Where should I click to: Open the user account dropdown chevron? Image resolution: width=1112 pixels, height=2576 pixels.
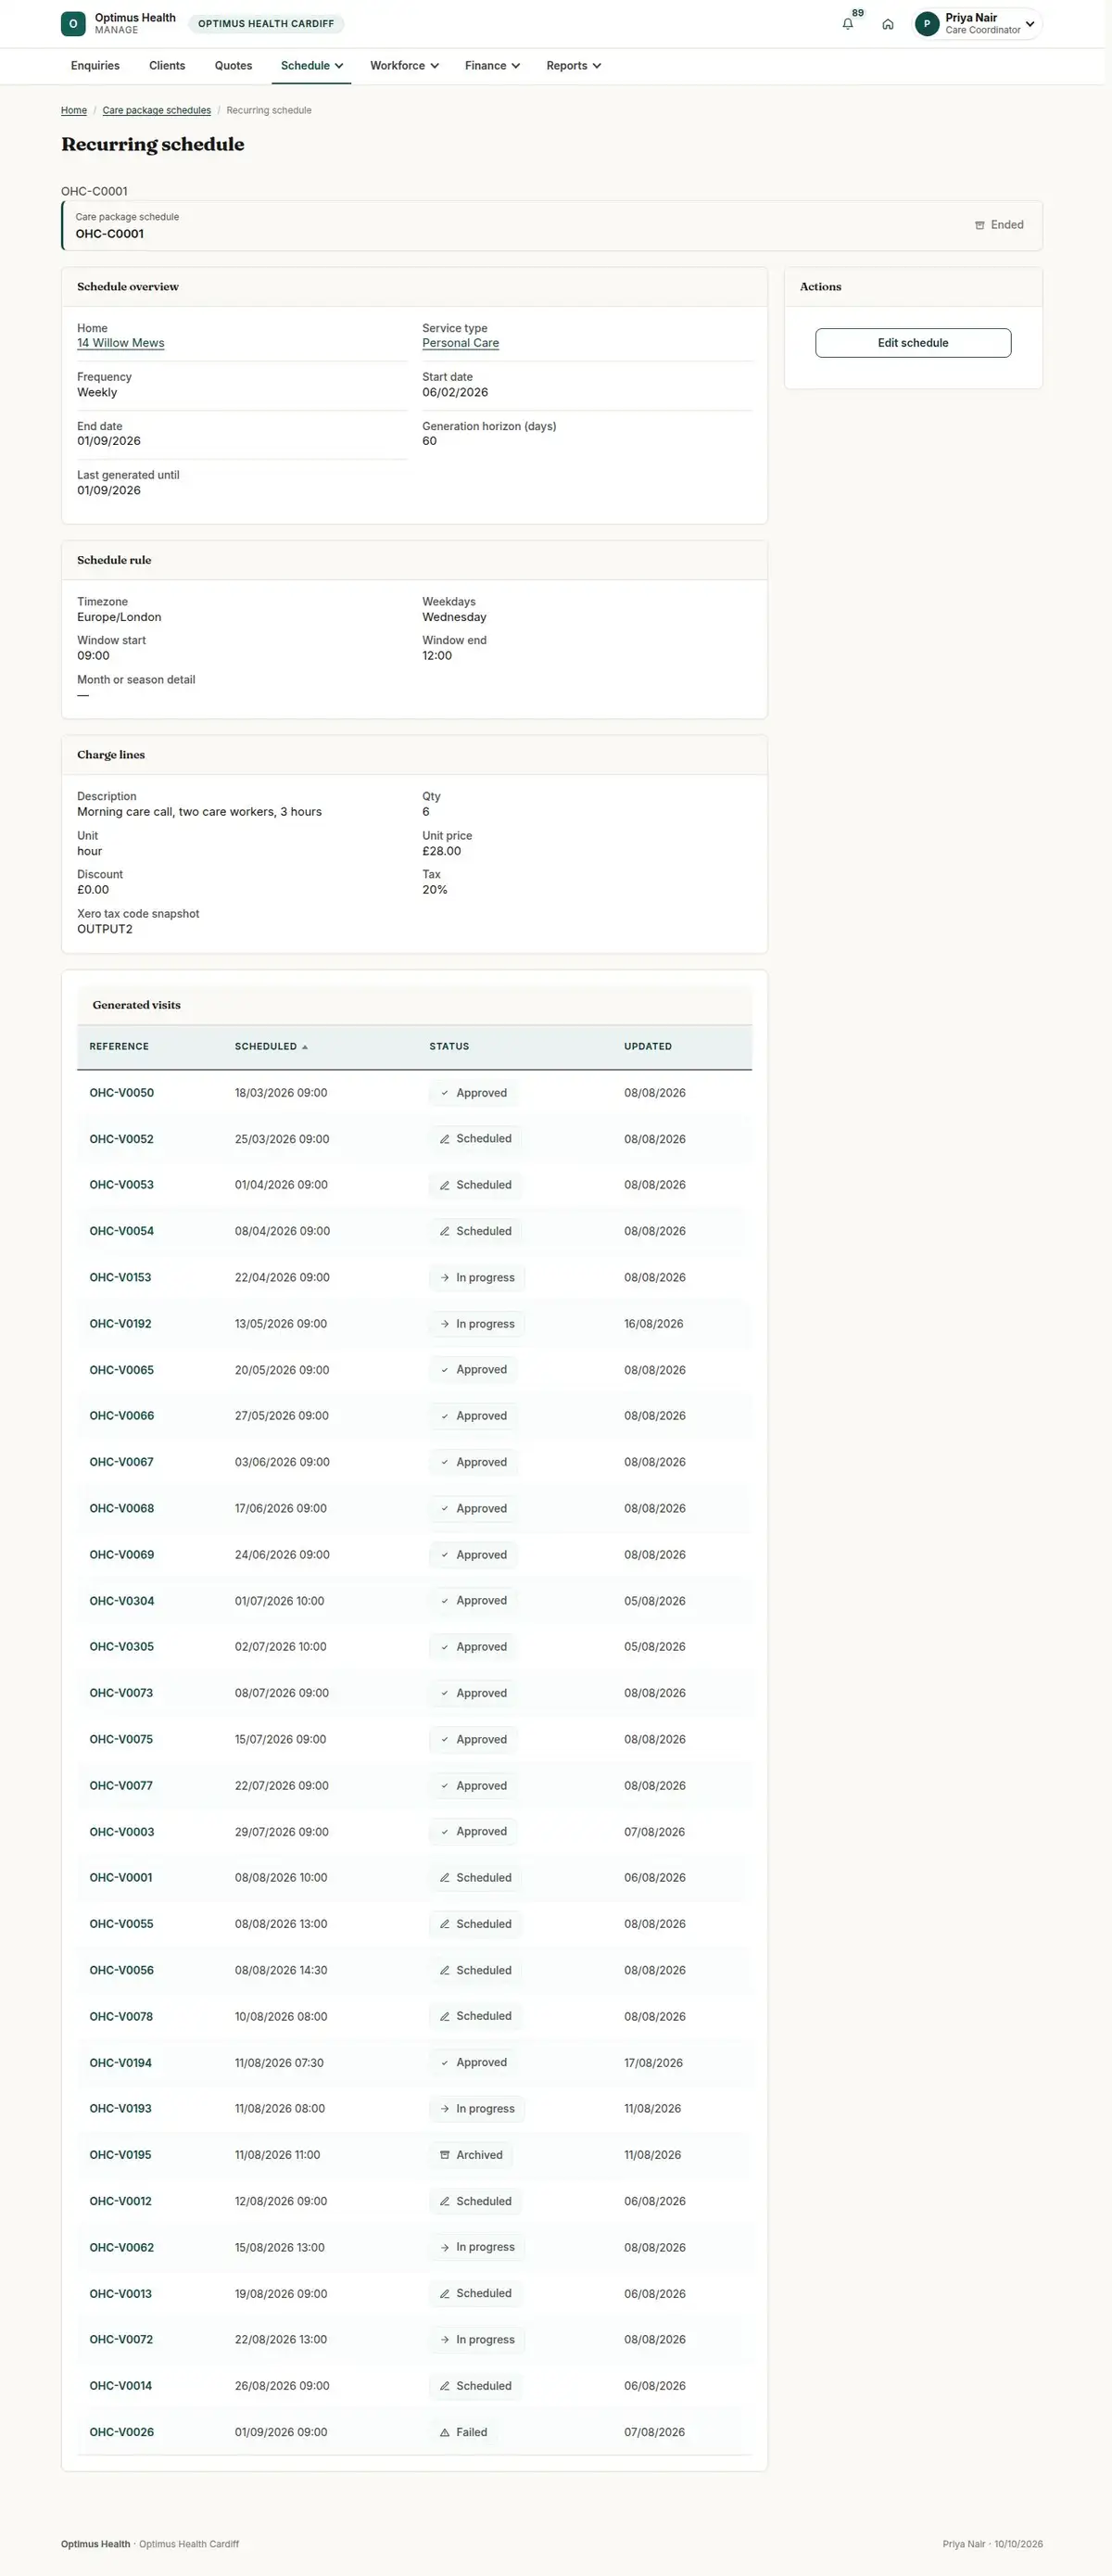click(1030, 24)
